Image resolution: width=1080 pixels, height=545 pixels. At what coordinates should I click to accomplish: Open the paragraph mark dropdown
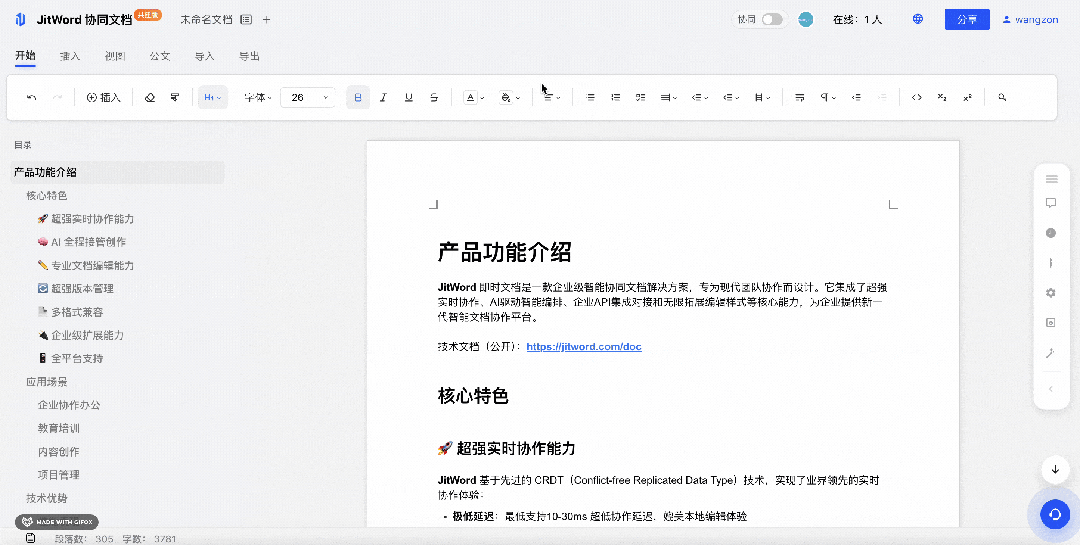[x=828, y=98]
